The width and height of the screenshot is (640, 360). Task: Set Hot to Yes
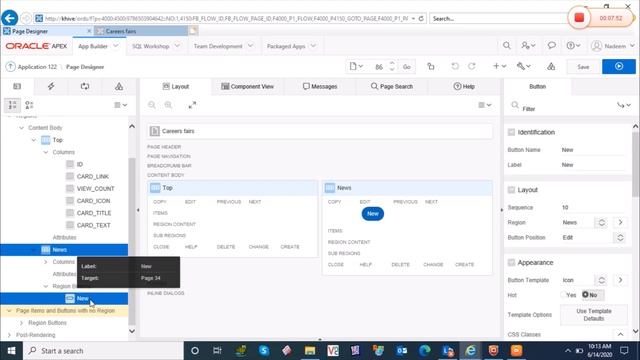(x=569, y=295)
